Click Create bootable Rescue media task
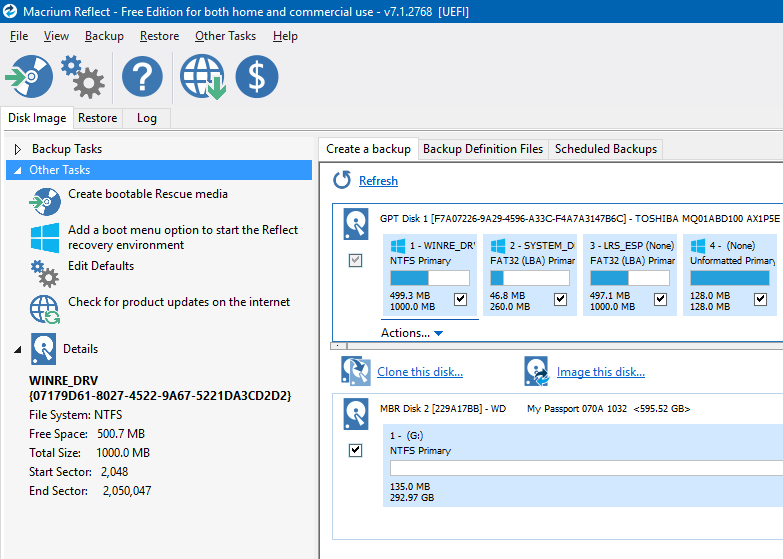783x559 pixels. click(148, 194)
